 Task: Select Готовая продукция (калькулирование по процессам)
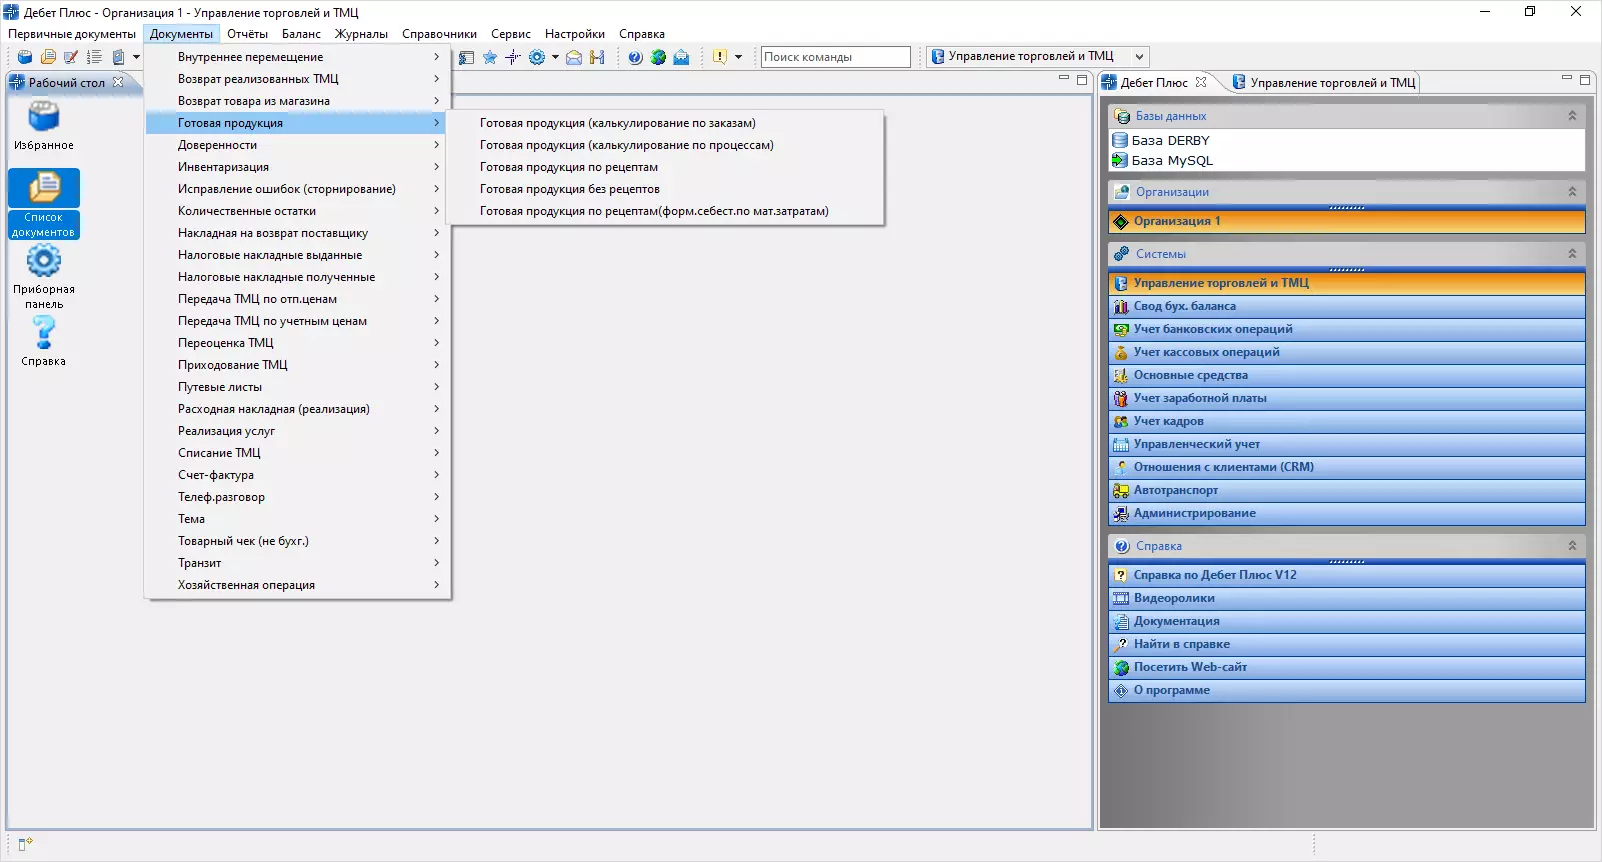(x=665, y=145)
